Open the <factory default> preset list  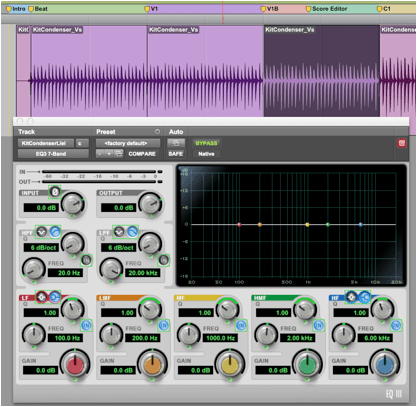pos(128,143)
